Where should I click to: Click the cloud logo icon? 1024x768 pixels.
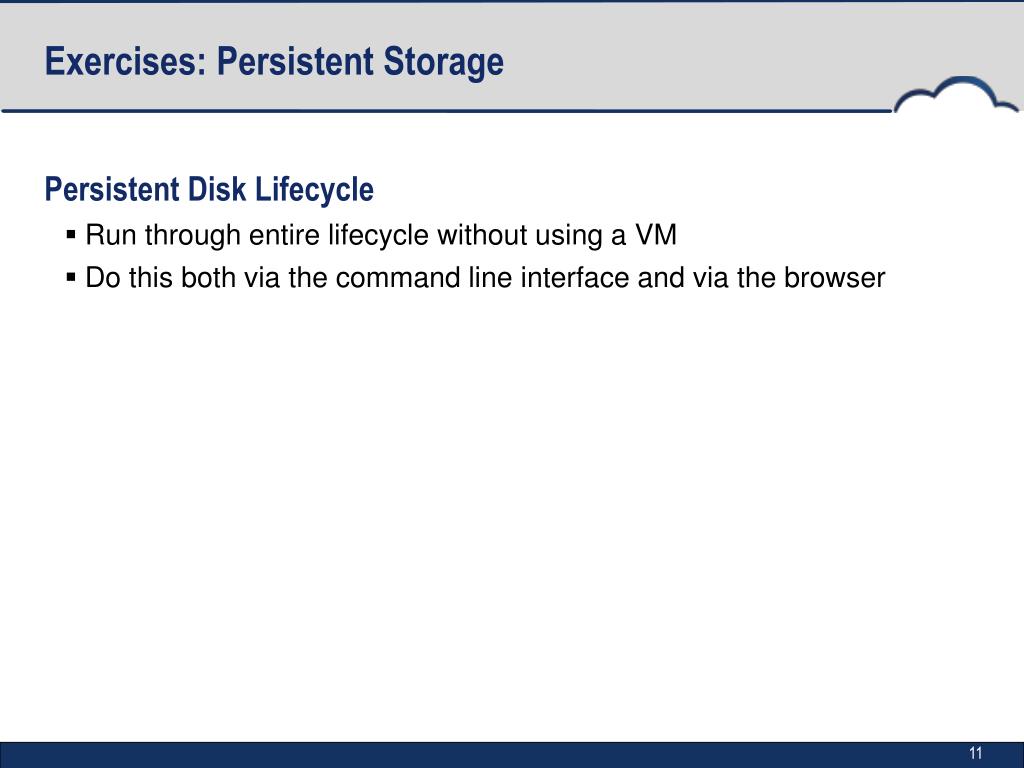[955, 95]
